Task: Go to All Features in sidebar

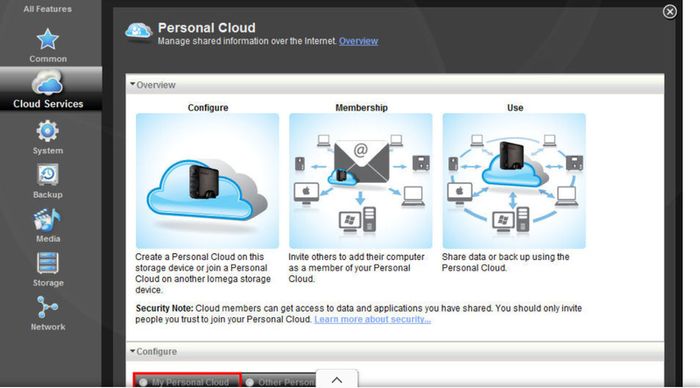Action: (47, 9)
